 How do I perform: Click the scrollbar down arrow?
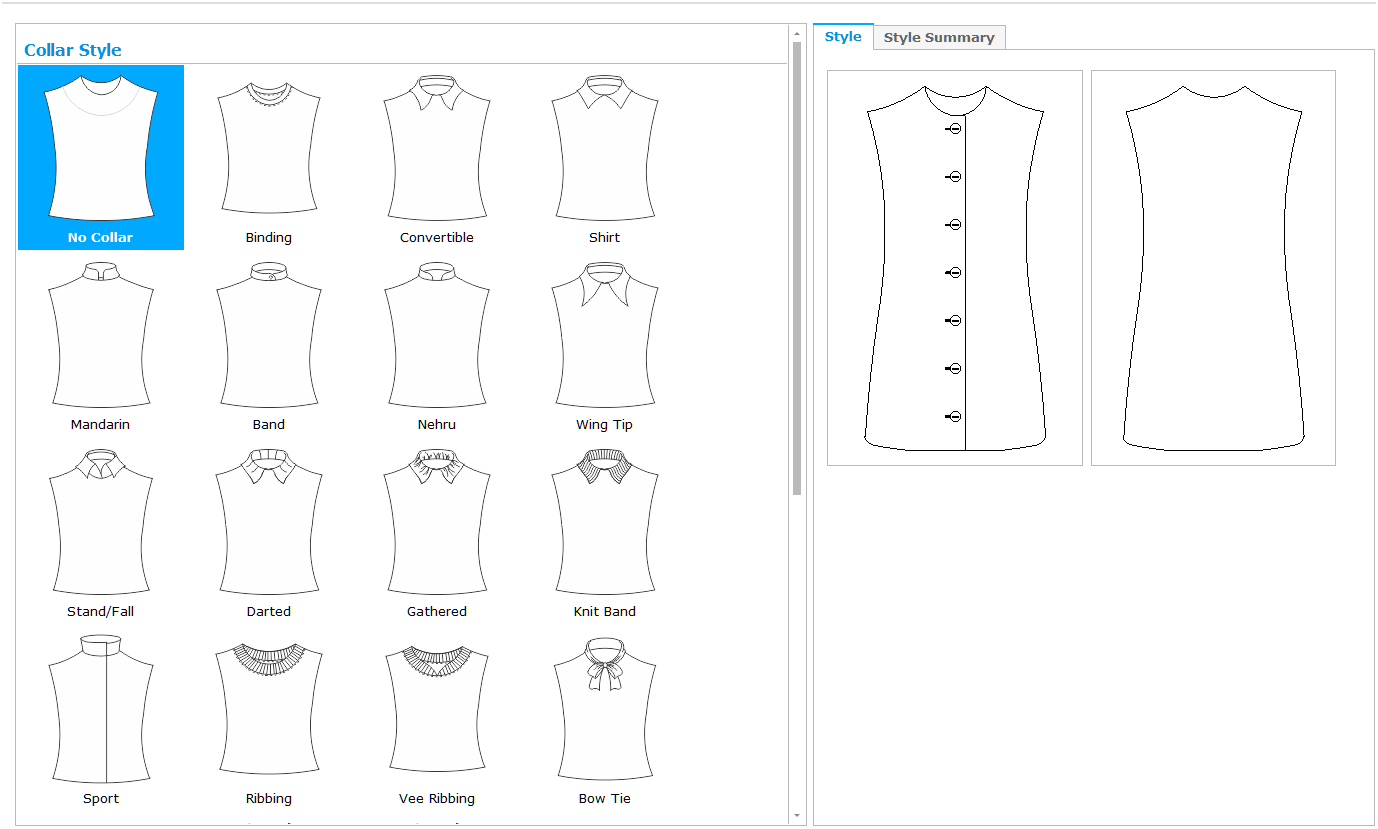(797, 816)
